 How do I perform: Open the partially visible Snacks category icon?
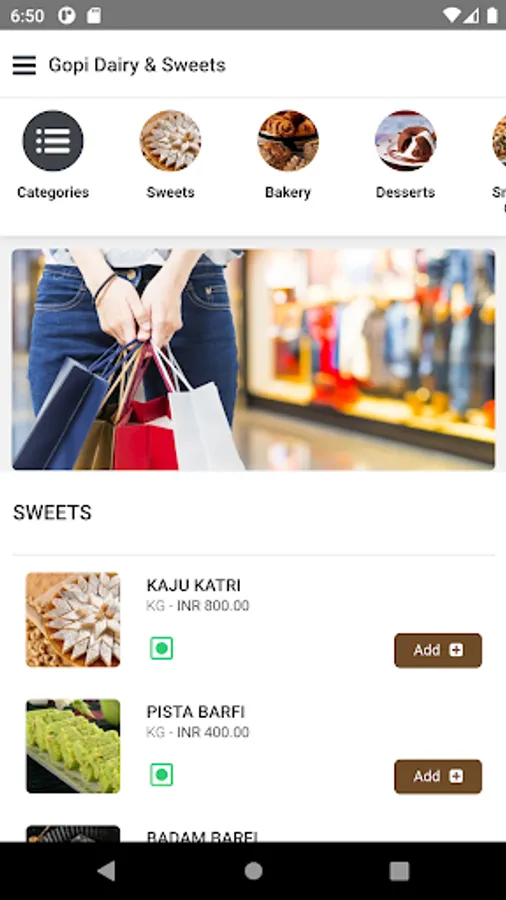[499, 141]
